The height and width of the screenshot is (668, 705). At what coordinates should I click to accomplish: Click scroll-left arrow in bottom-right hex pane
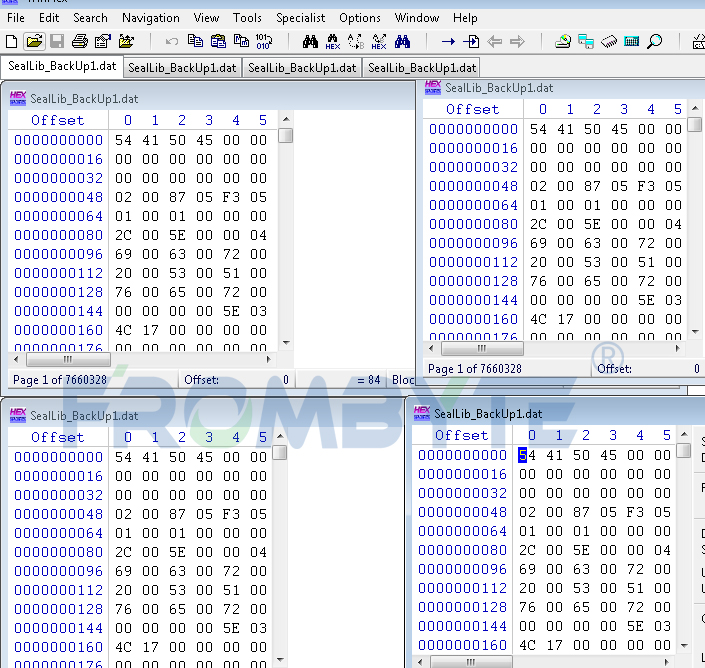coord(420,662)
